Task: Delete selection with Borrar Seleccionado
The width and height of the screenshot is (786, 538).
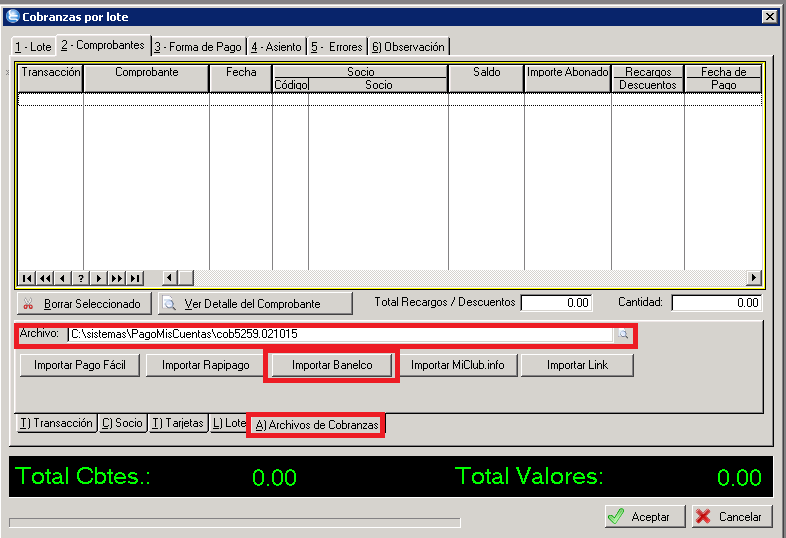Action: coord(84,303)
